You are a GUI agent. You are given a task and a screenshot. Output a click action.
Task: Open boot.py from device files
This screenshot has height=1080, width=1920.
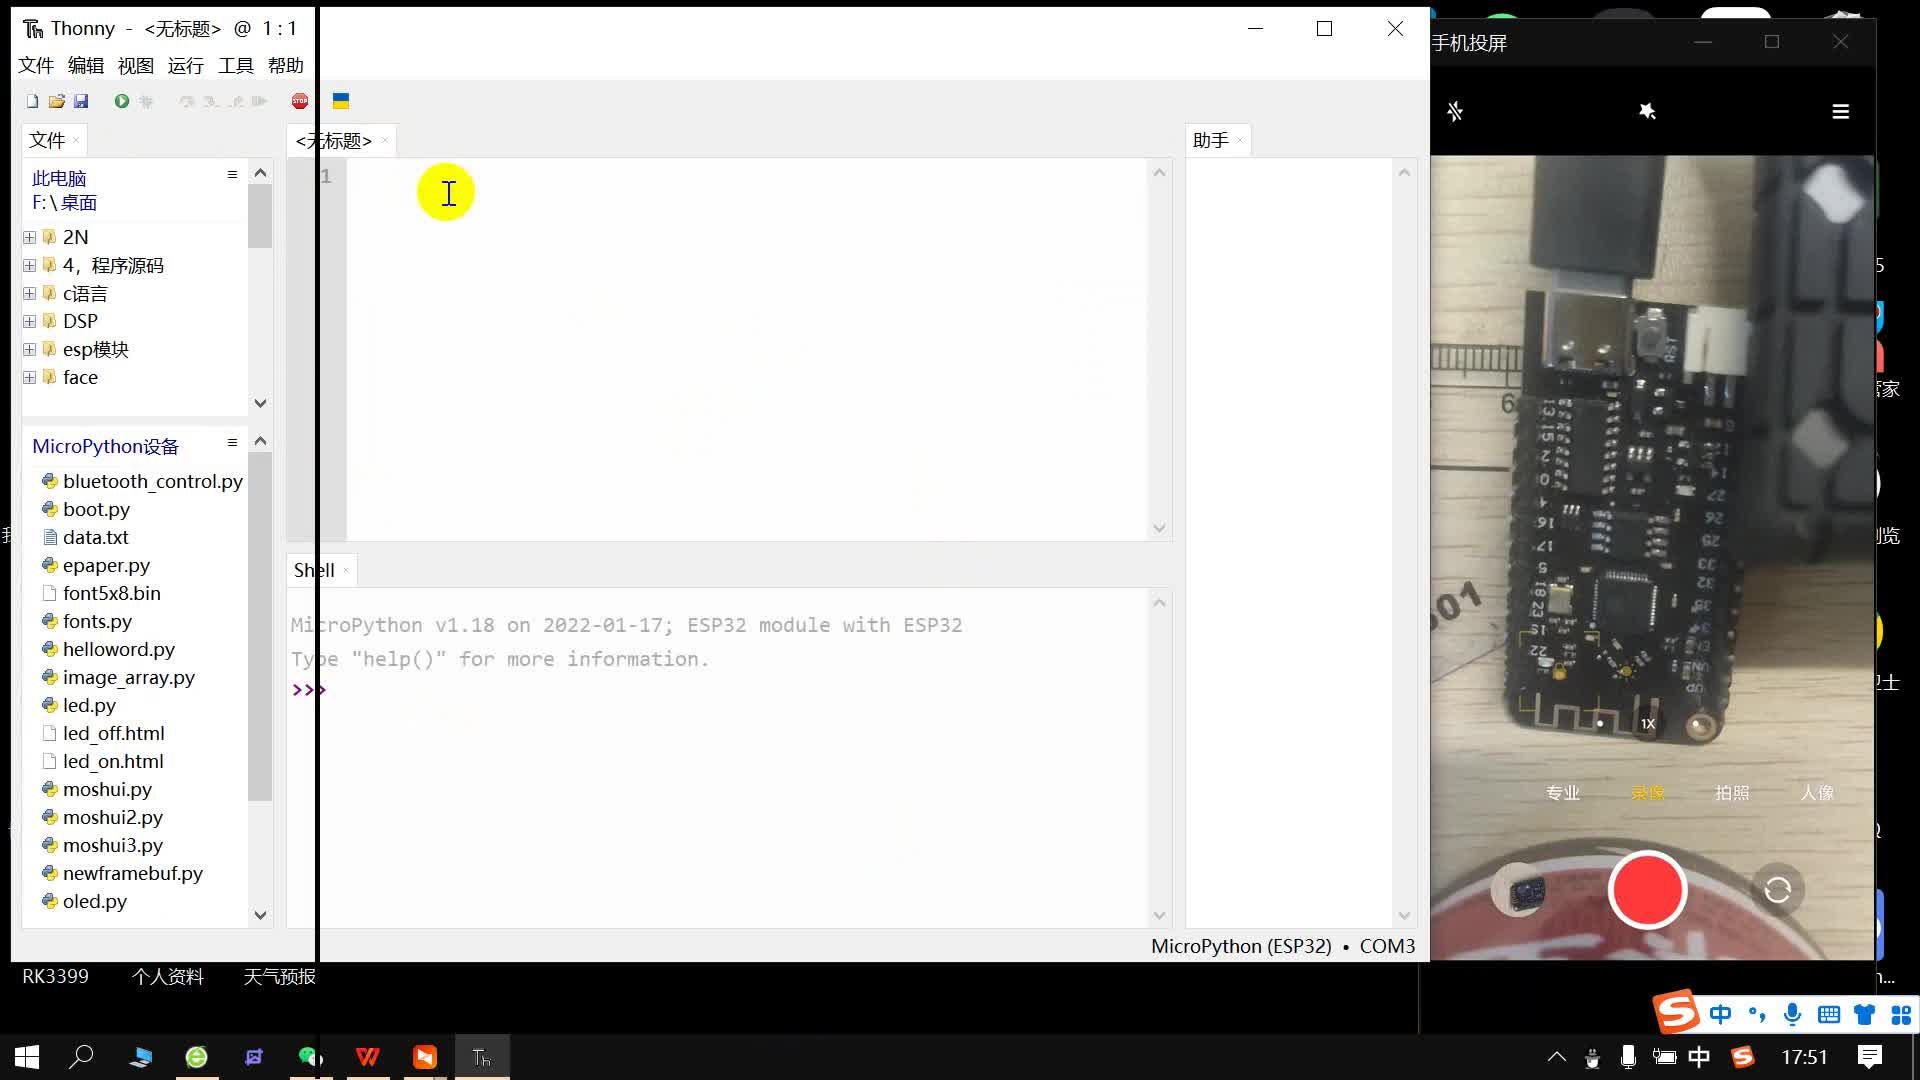click(96, 510)
